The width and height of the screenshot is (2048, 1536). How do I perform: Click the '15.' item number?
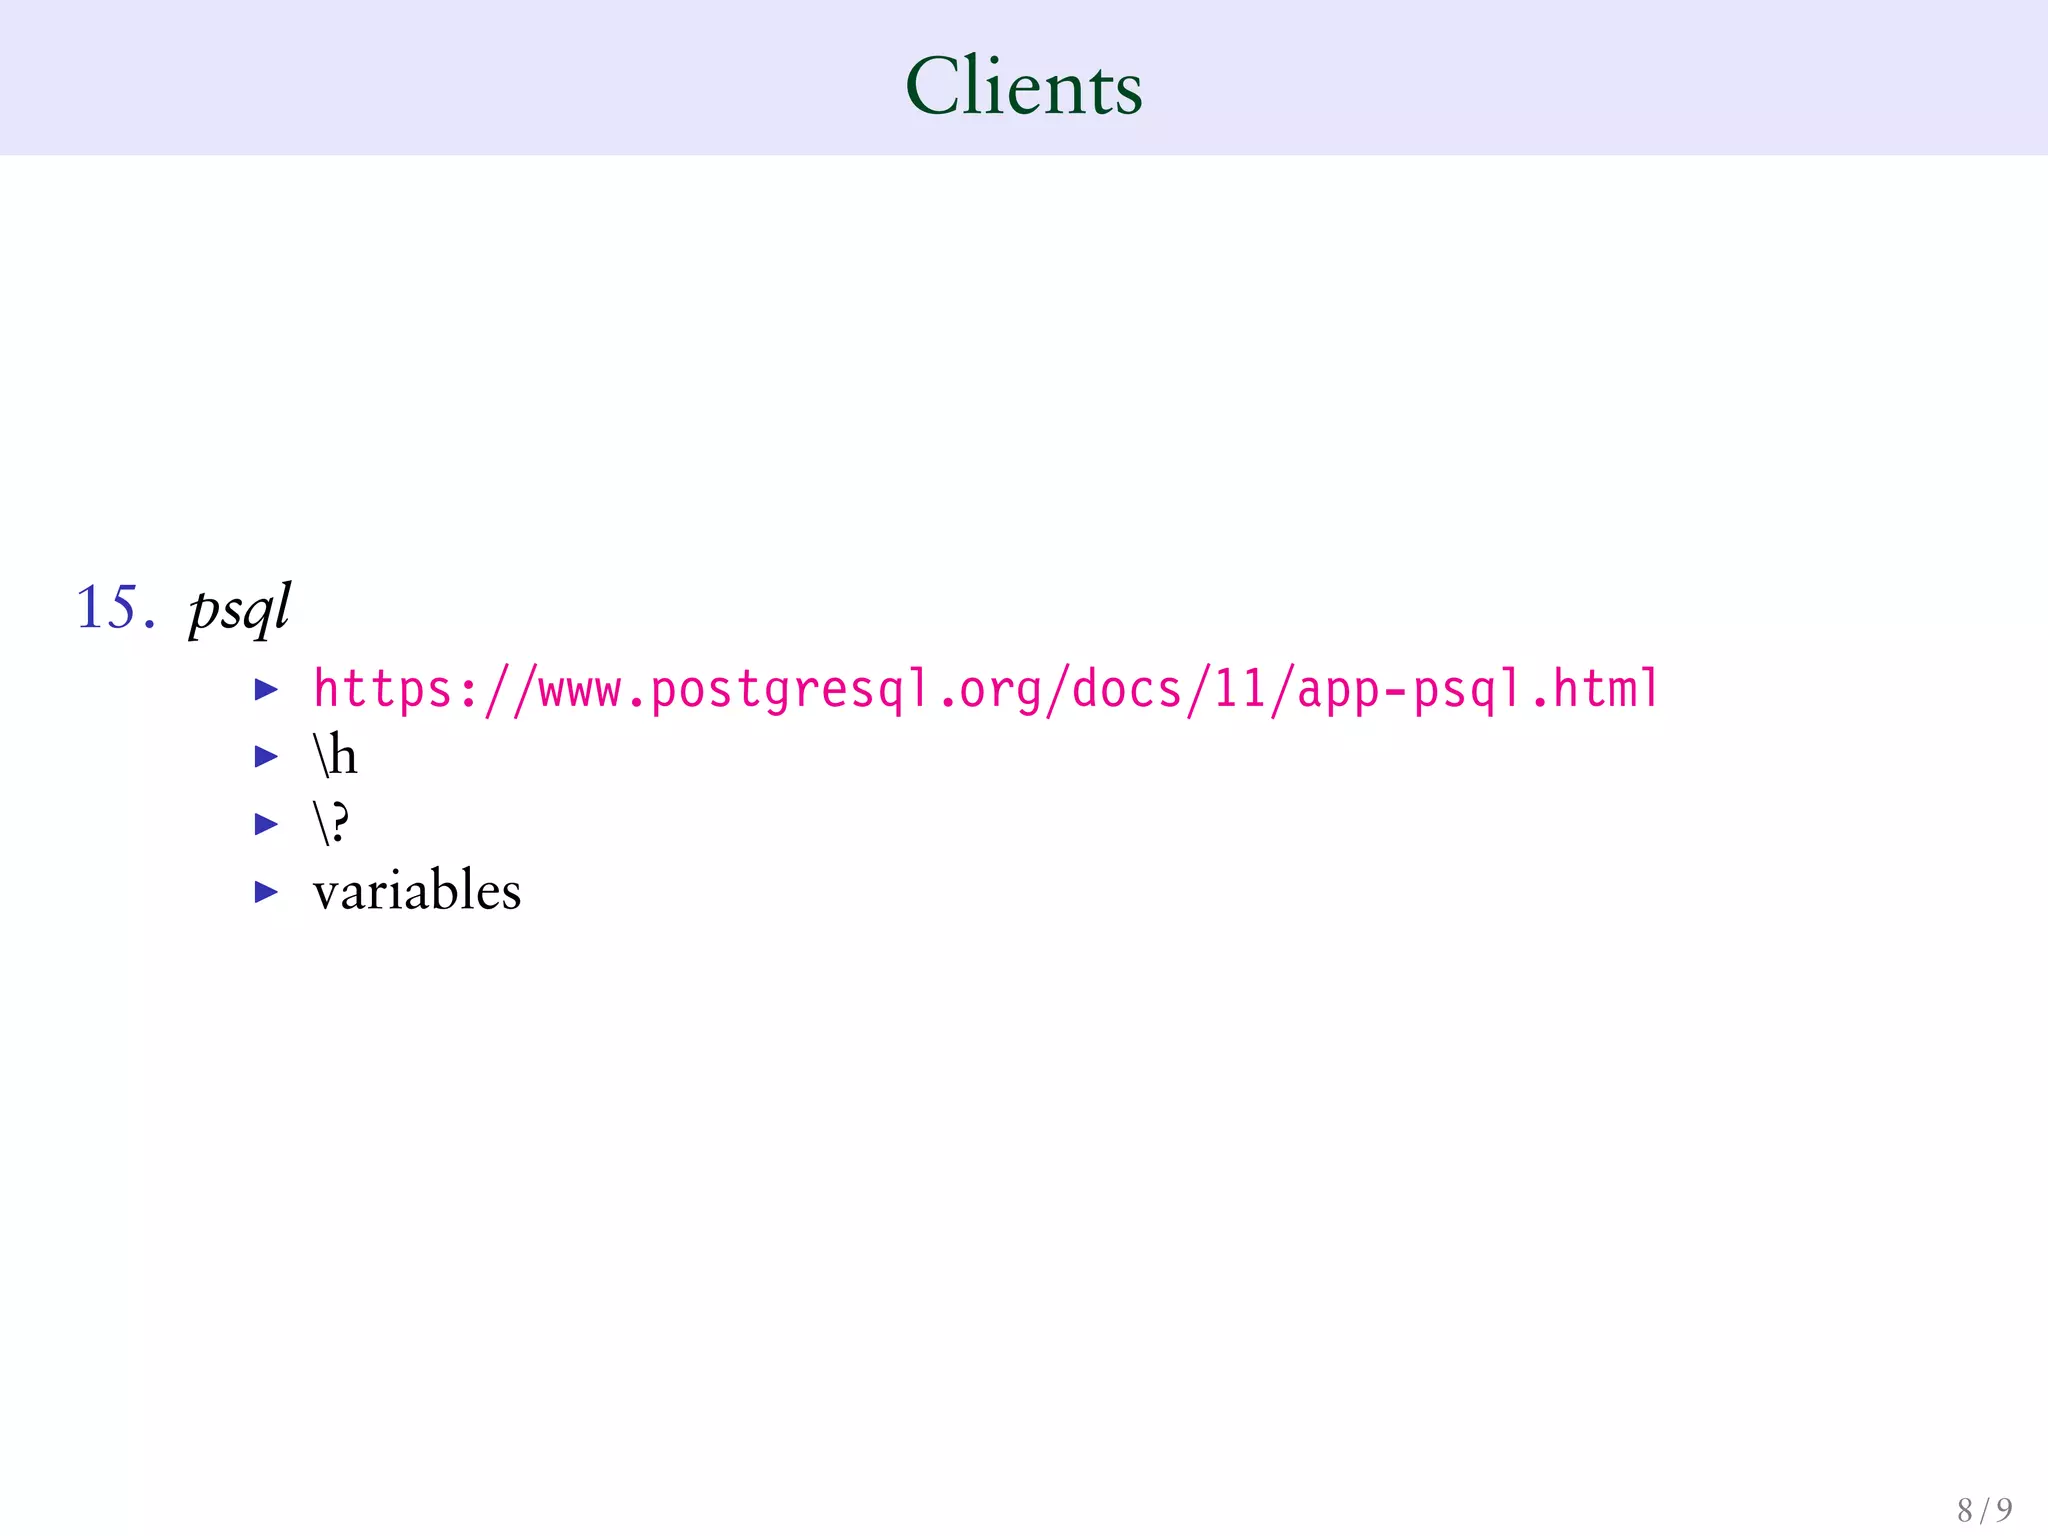pos(116,607)
